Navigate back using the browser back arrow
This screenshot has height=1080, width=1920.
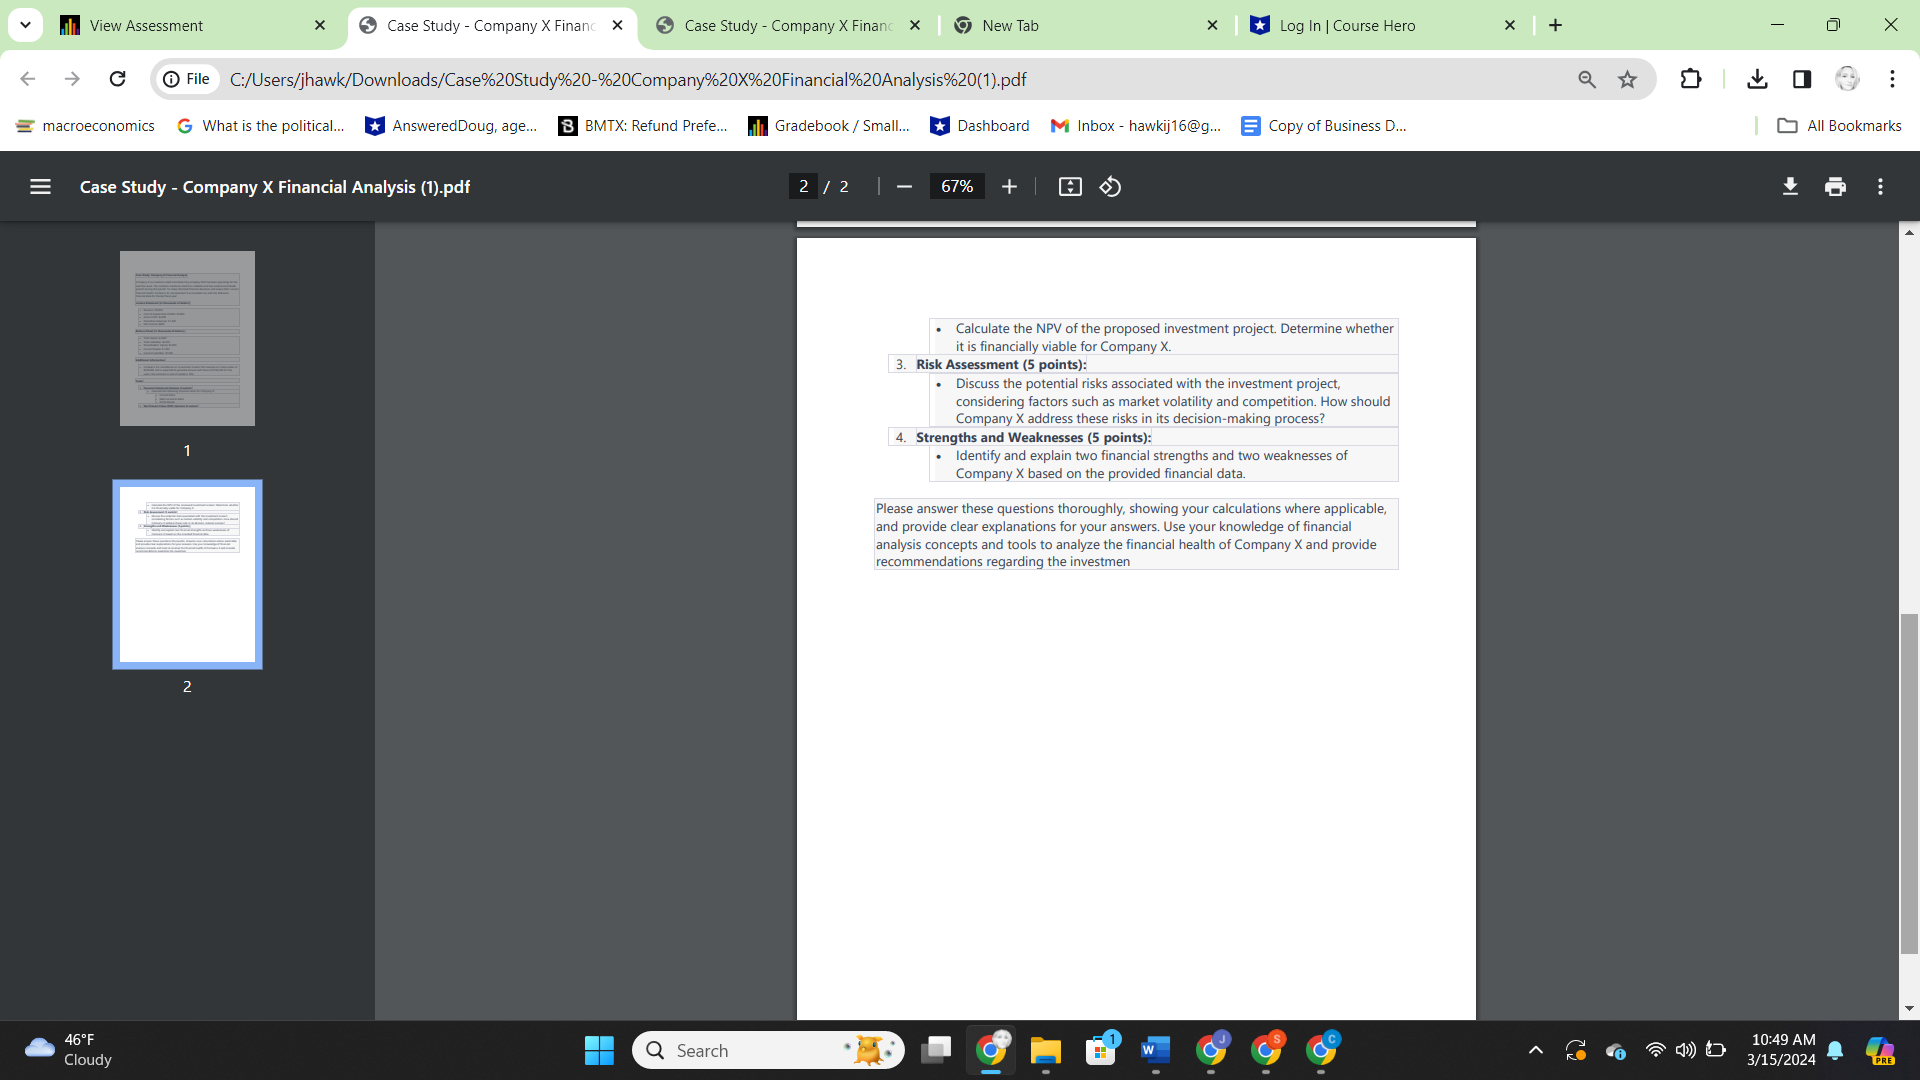tap(27, 79)
